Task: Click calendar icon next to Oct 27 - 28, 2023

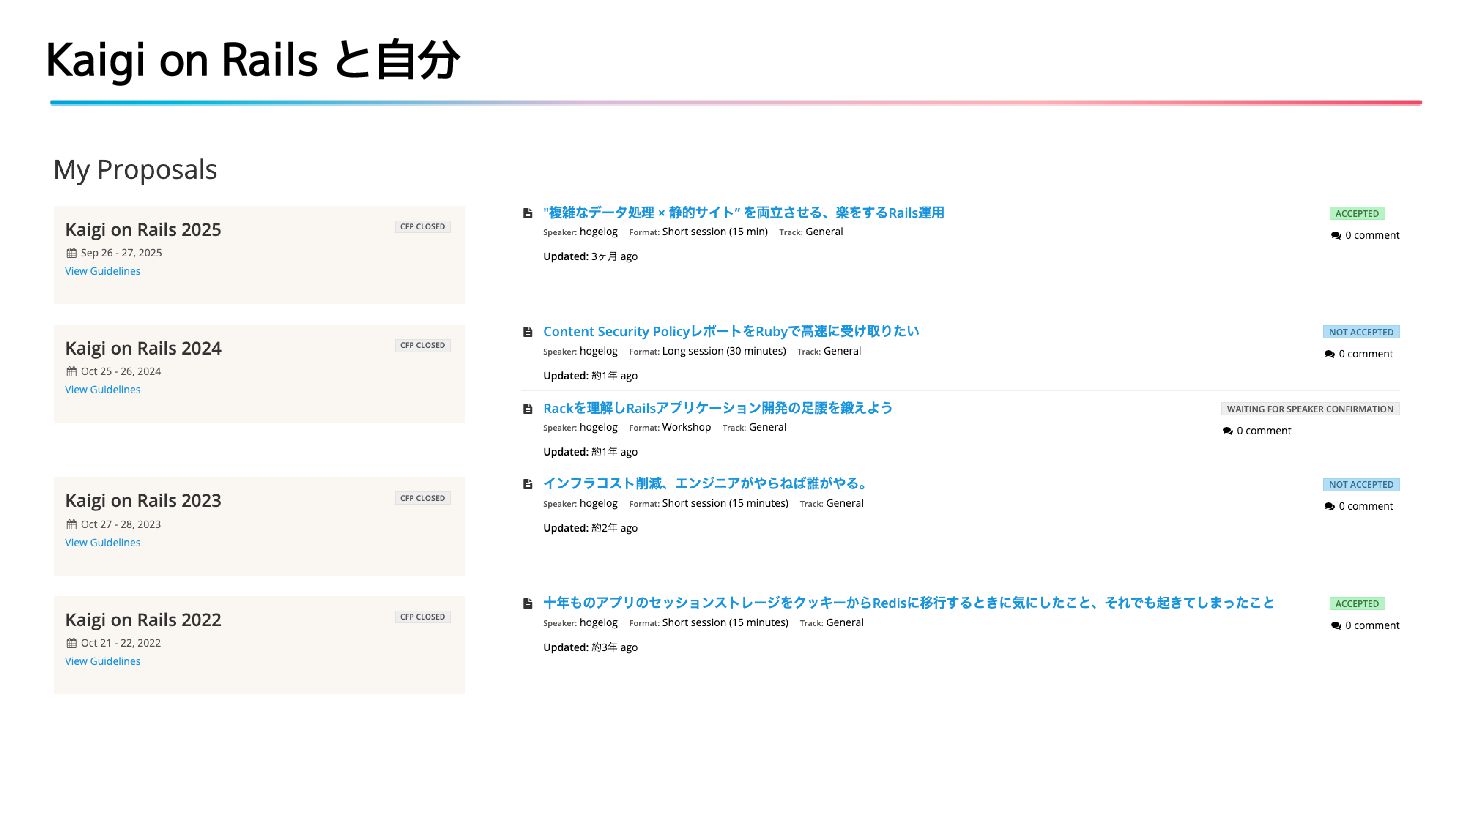Action: 71,524
